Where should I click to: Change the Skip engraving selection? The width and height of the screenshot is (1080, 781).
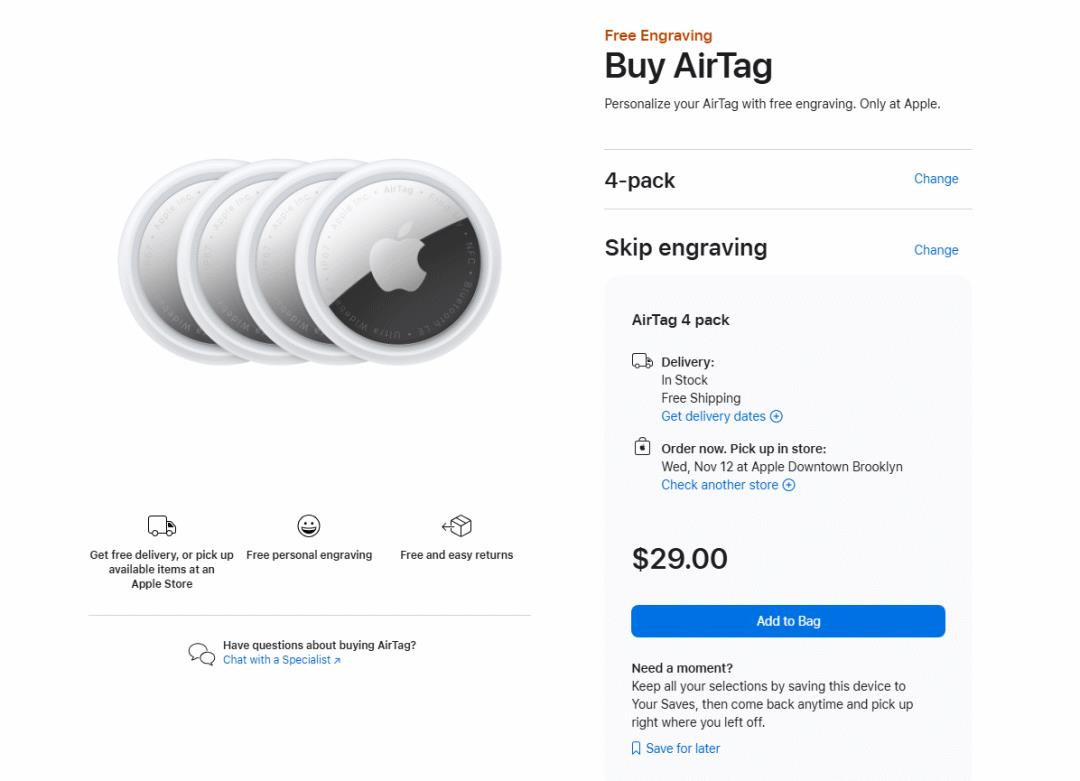tap(936, 250)
